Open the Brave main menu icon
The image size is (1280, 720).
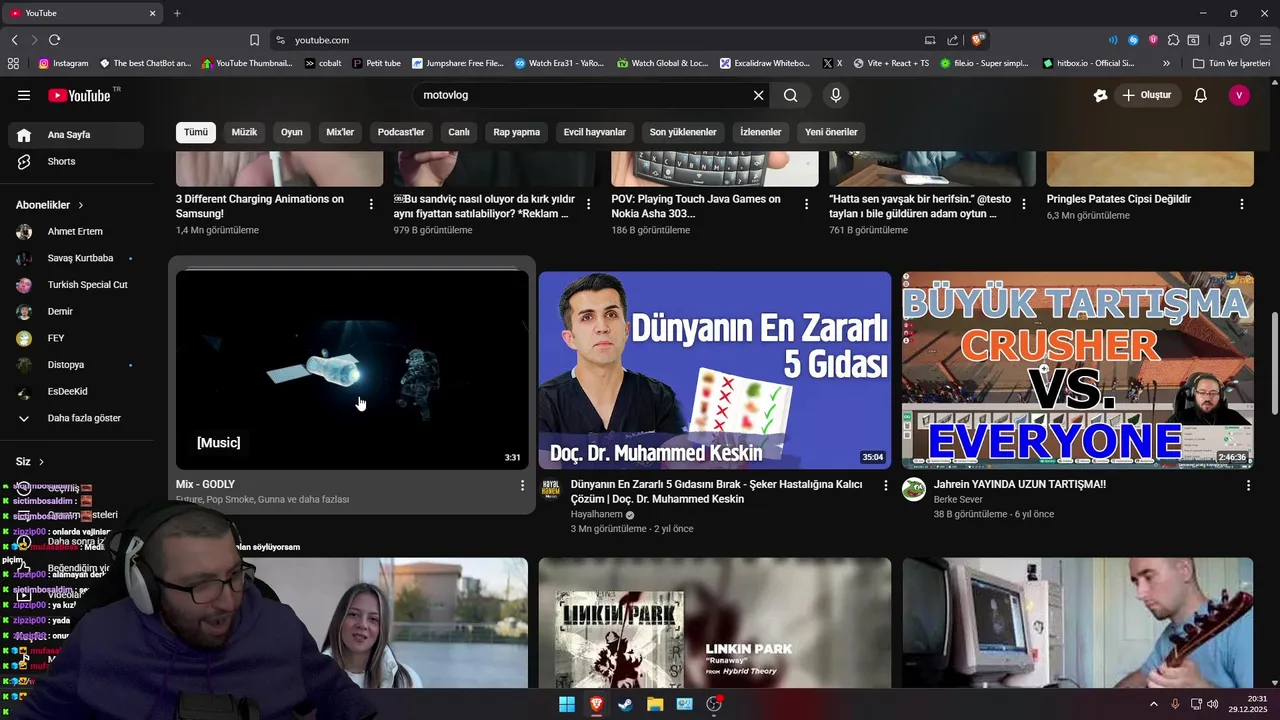tap(1266, 40)
